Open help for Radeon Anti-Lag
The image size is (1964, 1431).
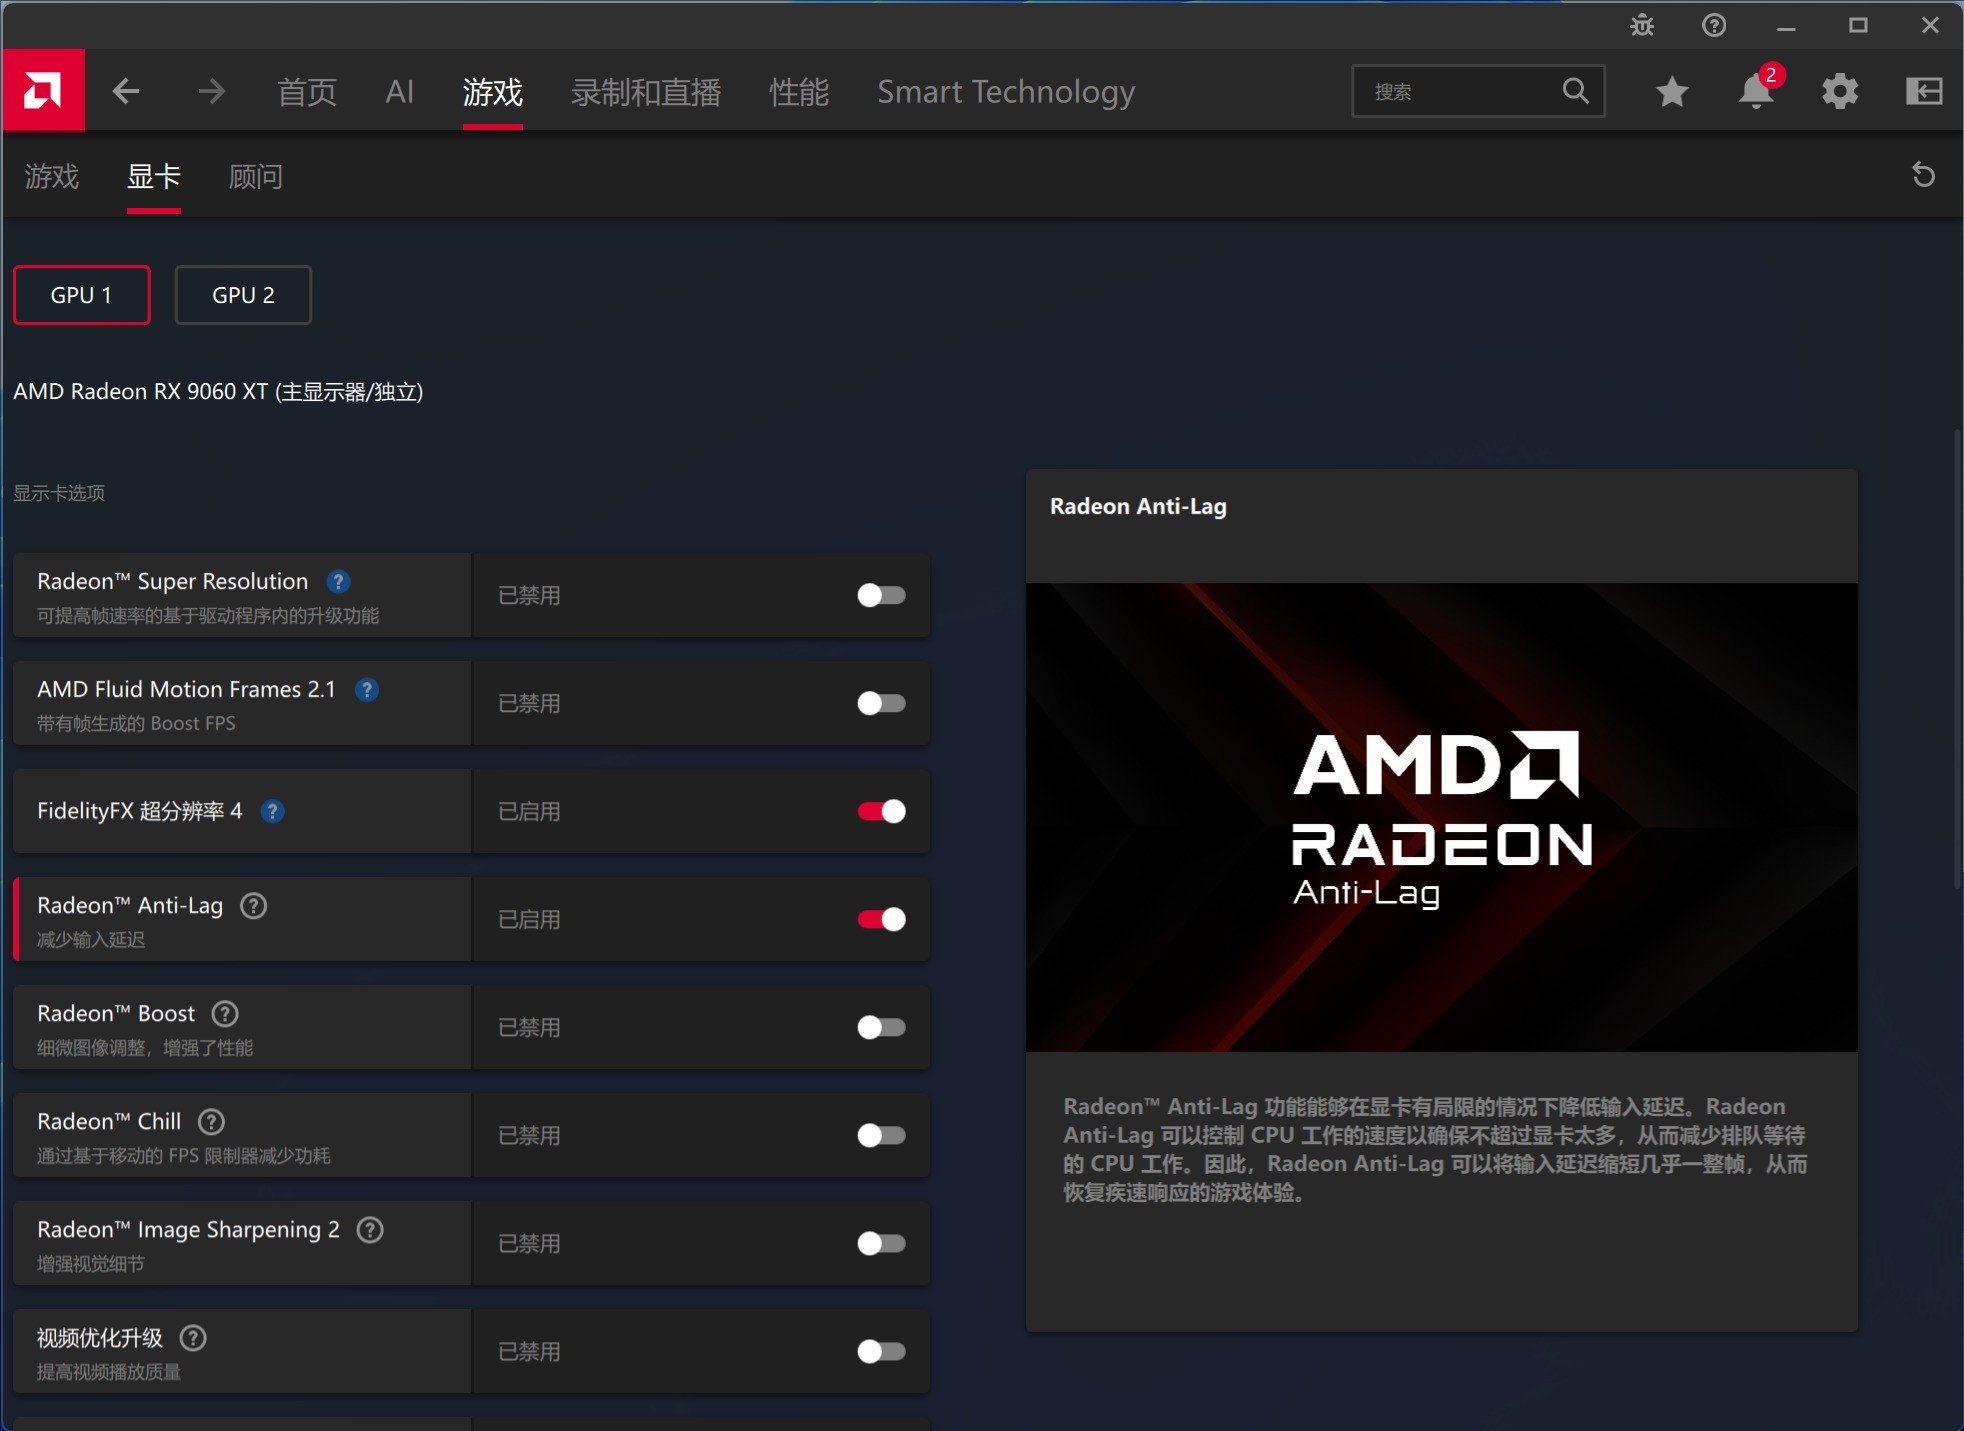[254, 906]
